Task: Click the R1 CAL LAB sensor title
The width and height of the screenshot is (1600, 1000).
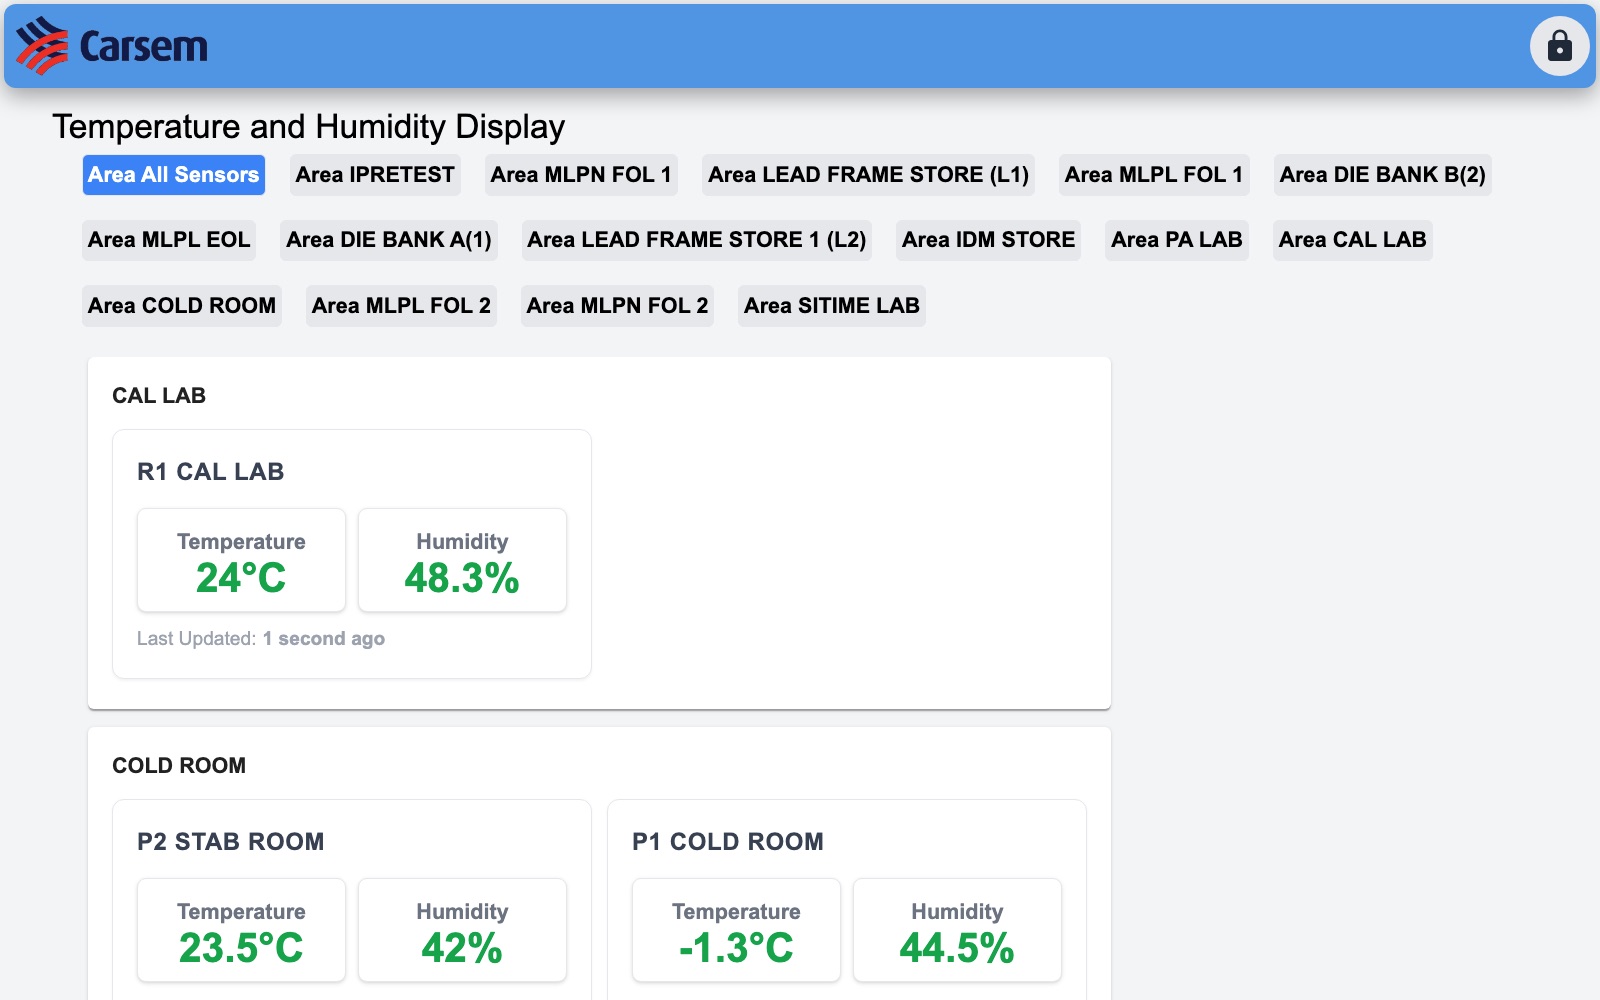Action: click(211, 472)
